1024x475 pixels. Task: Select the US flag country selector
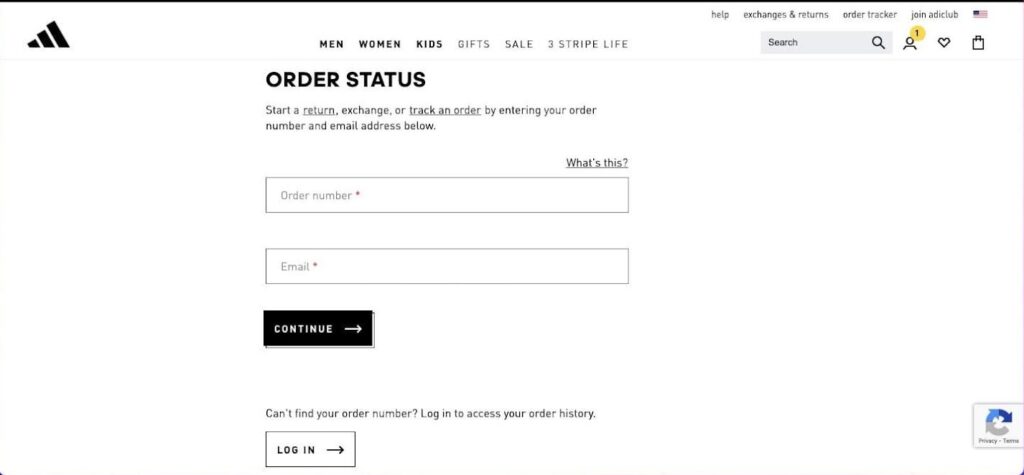(x=980, y=14)
